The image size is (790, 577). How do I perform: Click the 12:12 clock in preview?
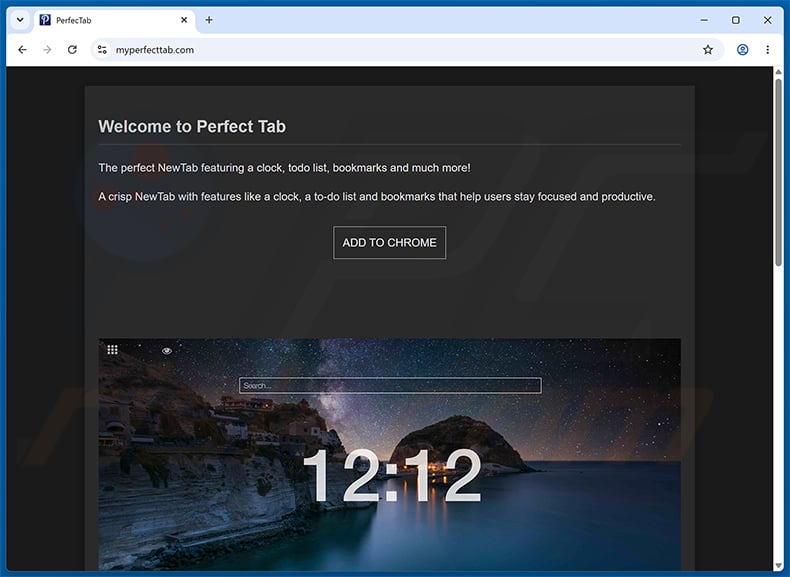[392, 476]
